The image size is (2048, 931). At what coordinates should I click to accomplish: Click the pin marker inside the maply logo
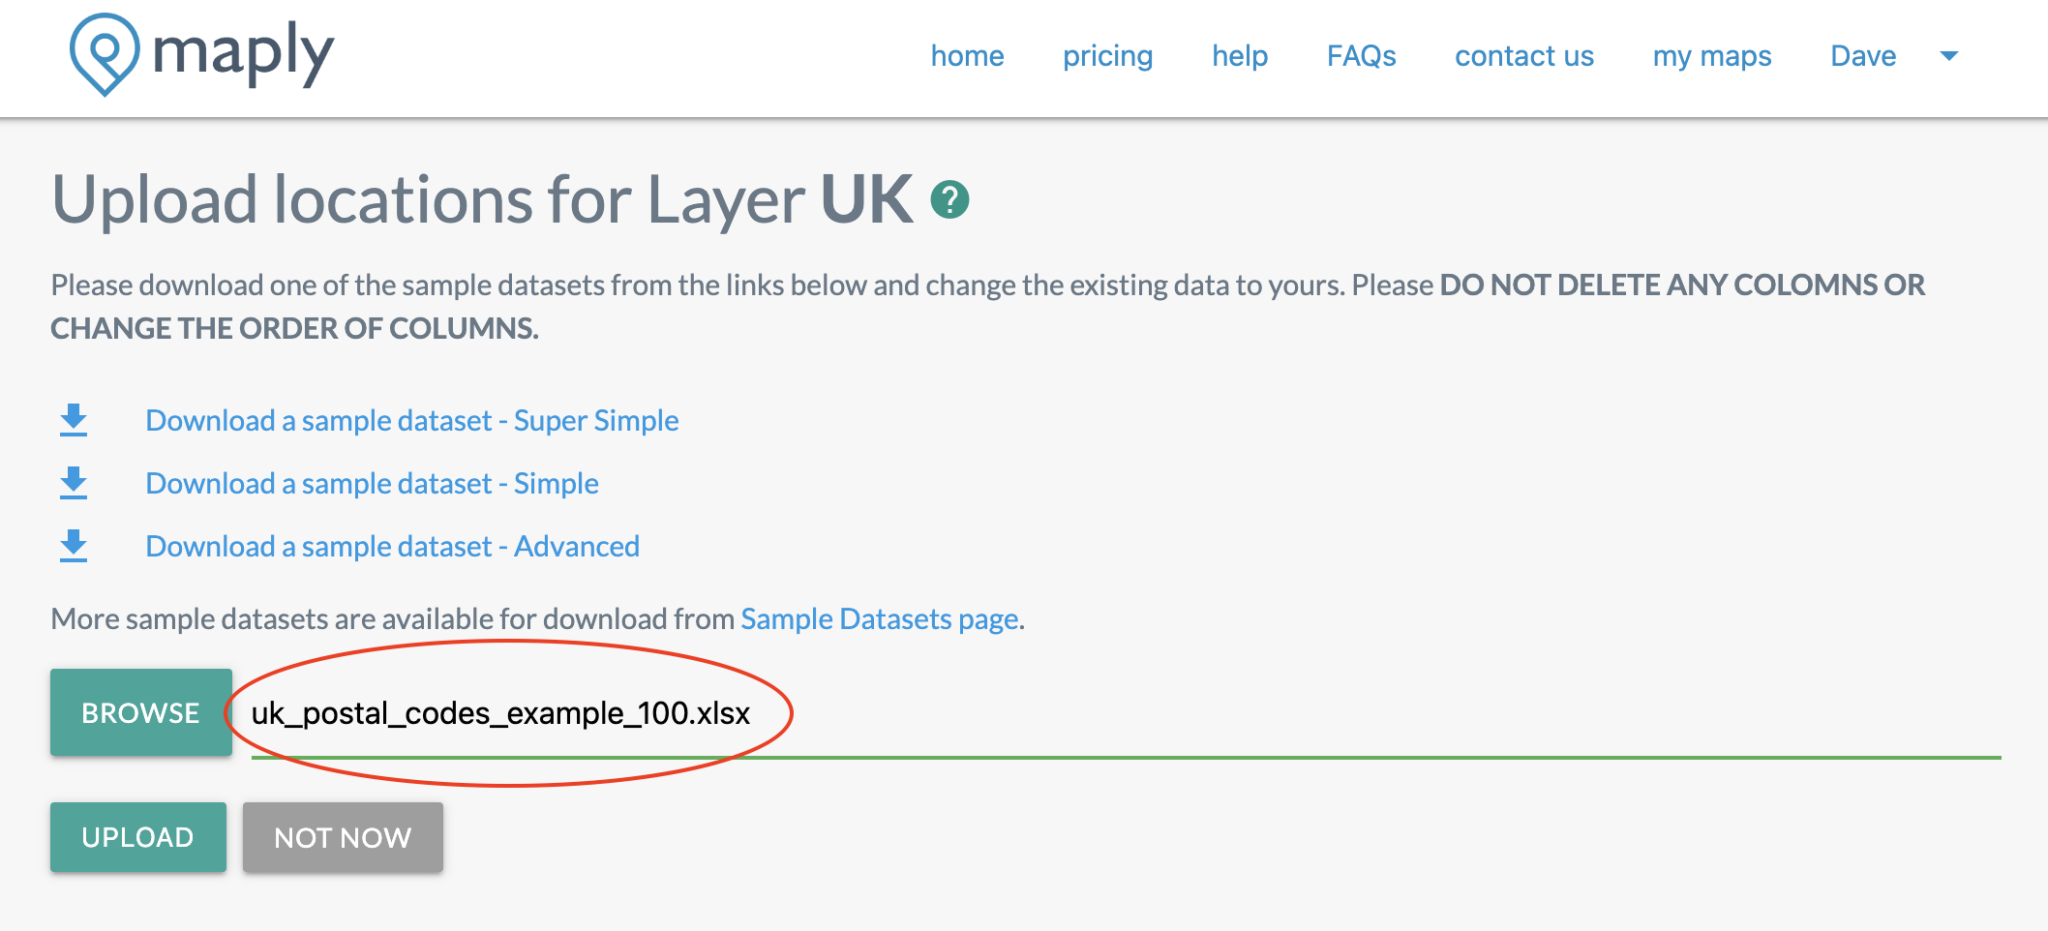tap(105, 55)
